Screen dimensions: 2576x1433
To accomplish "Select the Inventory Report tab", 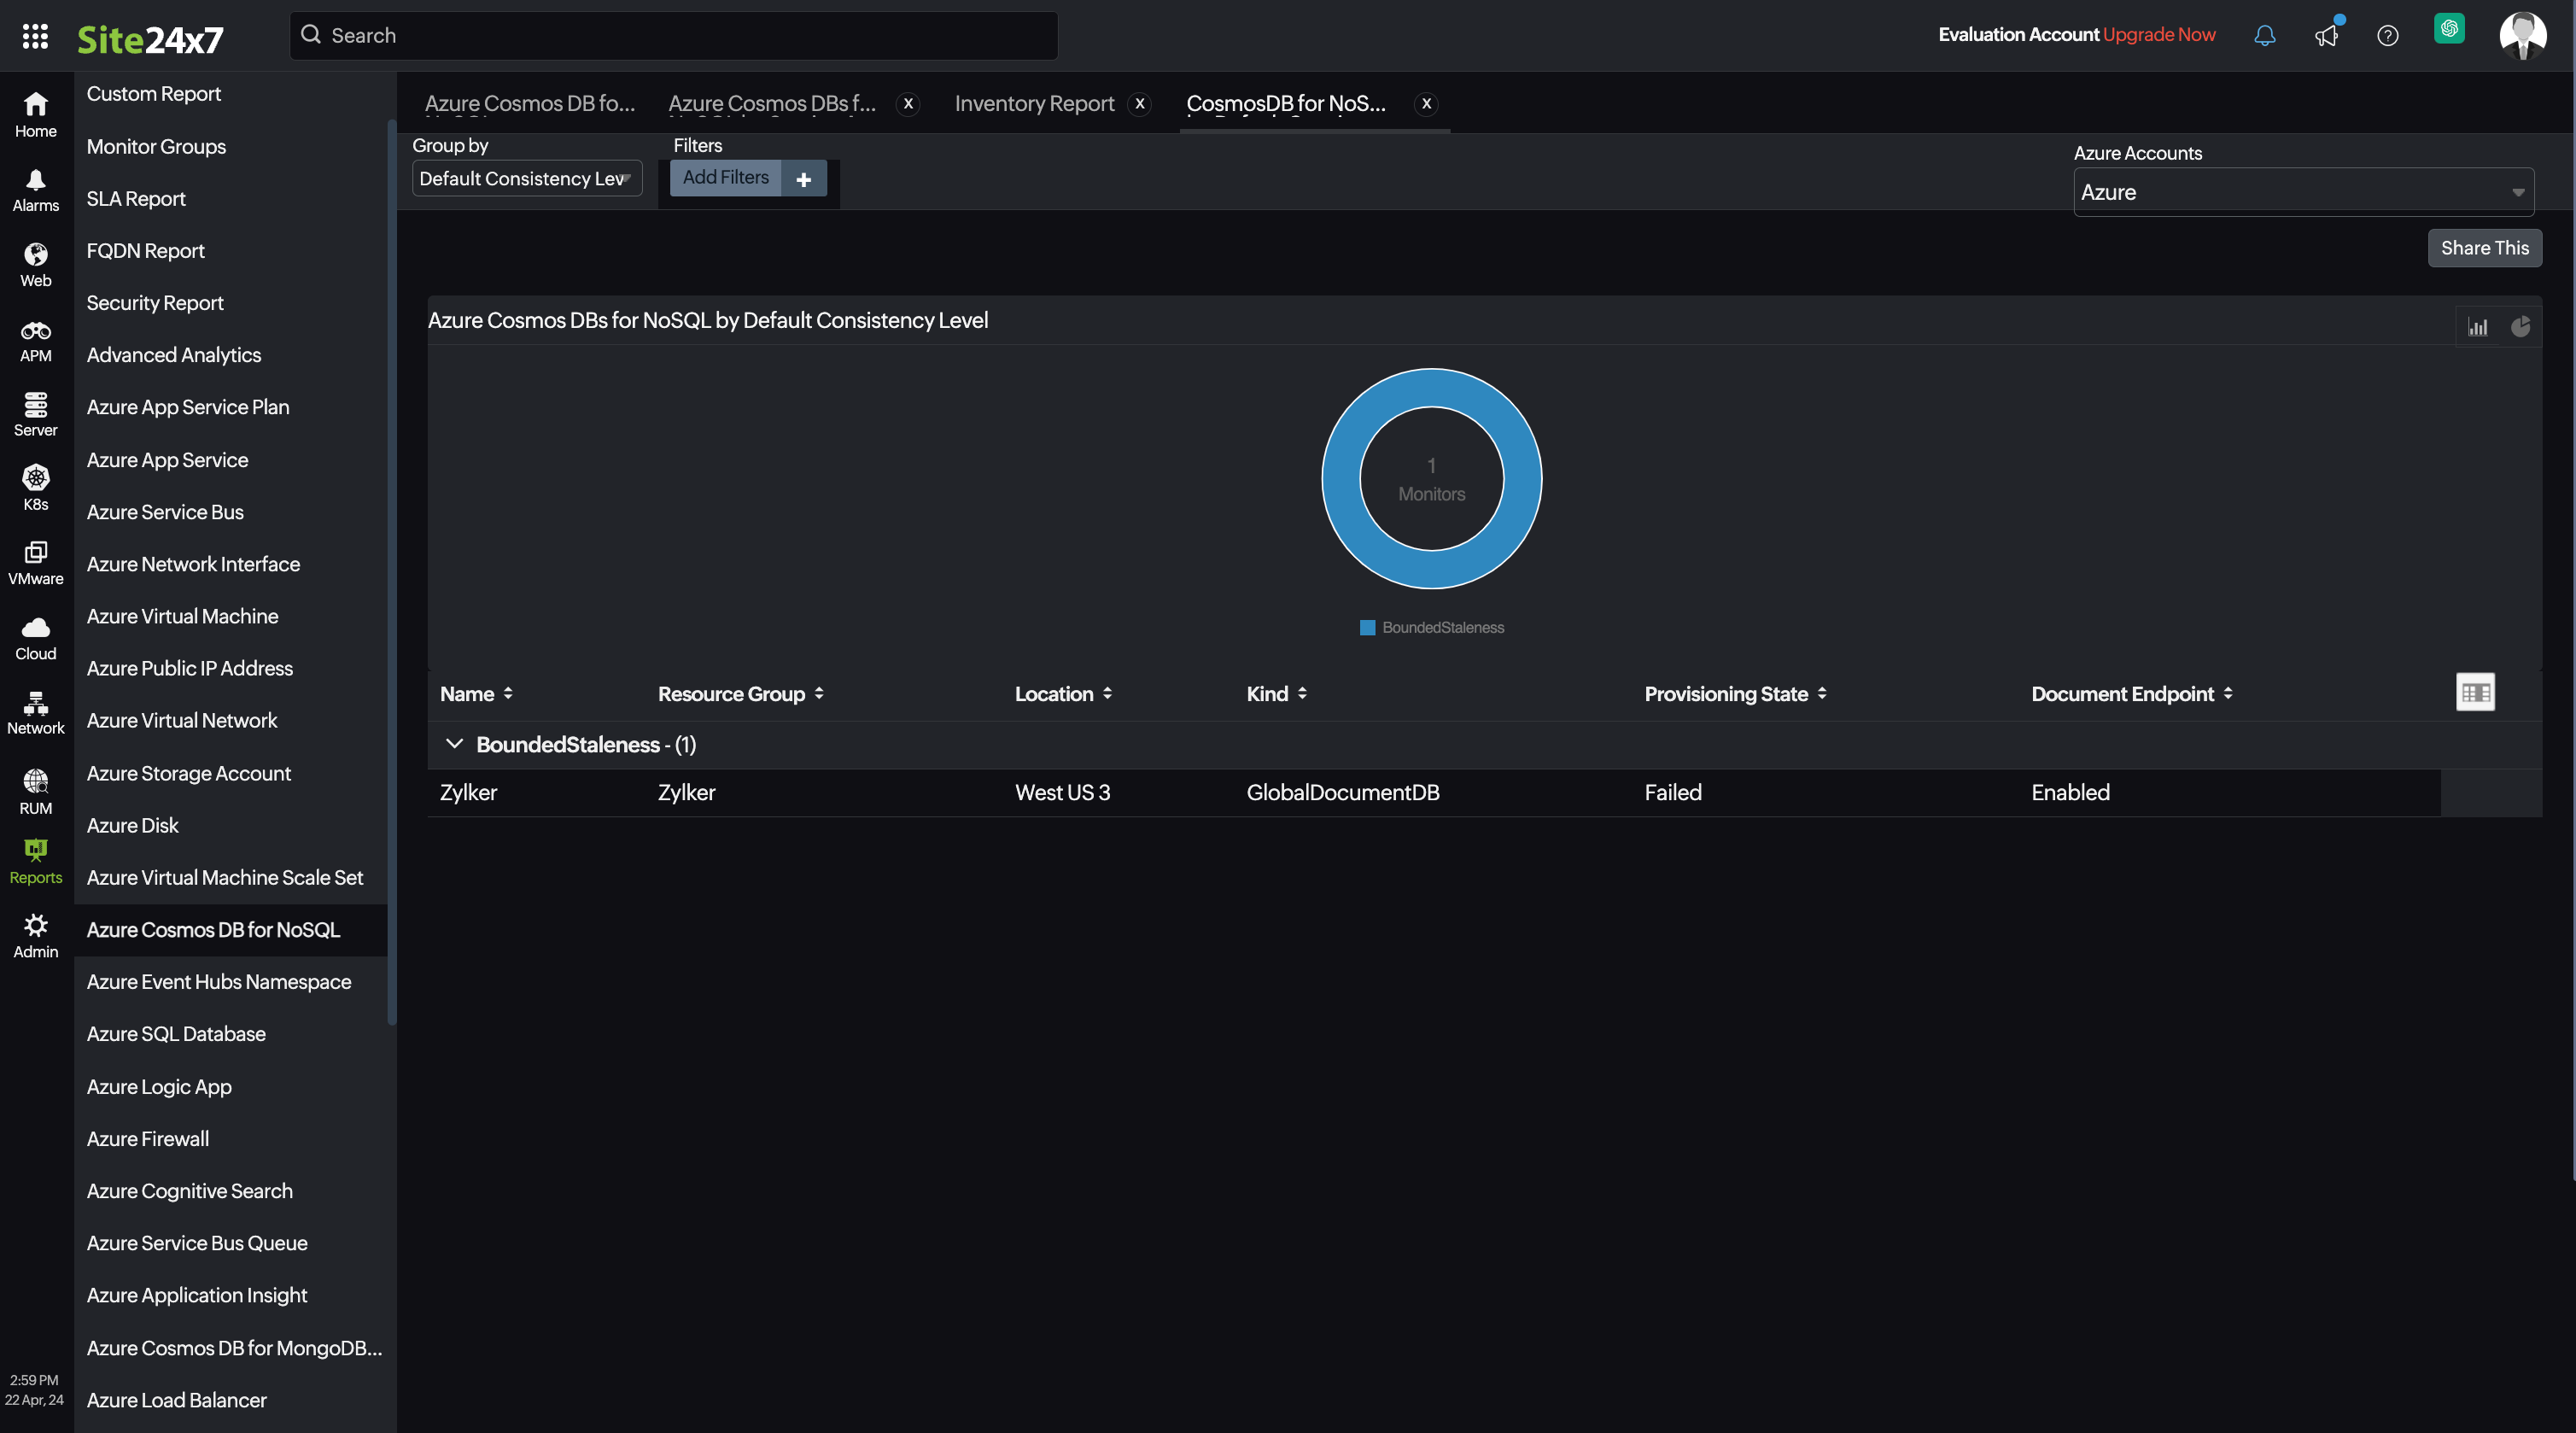I will point(1034,101).
